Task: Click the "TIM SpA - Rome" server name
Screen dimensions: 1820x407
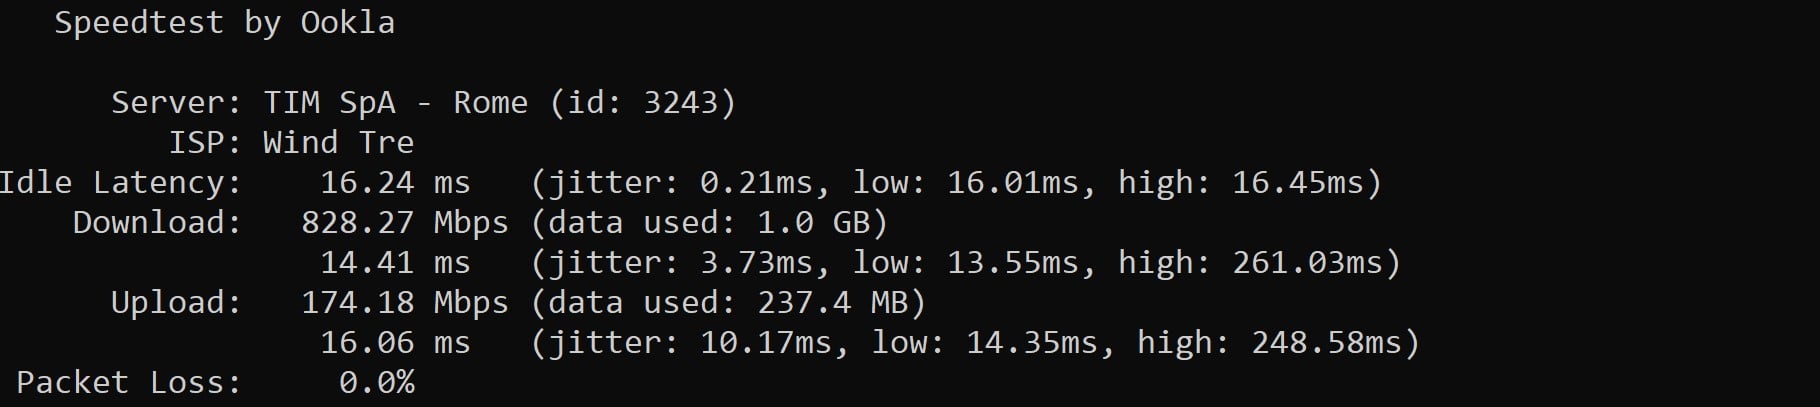Action: pos(395,103)
